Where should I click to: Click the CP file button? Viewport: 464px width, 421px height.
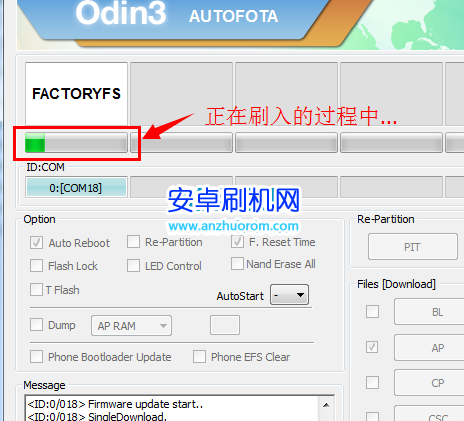[429, 382]
